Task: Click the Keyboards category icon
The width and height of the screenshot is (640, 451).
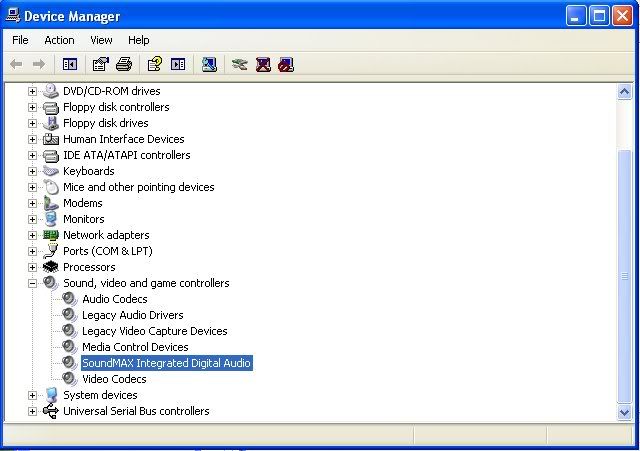Action: click(x=51, y=171)
